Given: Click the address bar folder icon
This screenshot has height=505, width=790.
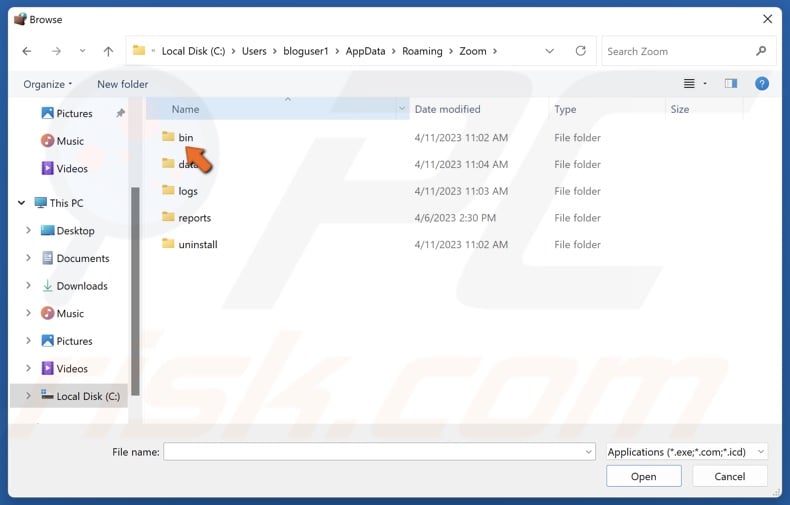Looking at the screenshot, I should 139,50.
